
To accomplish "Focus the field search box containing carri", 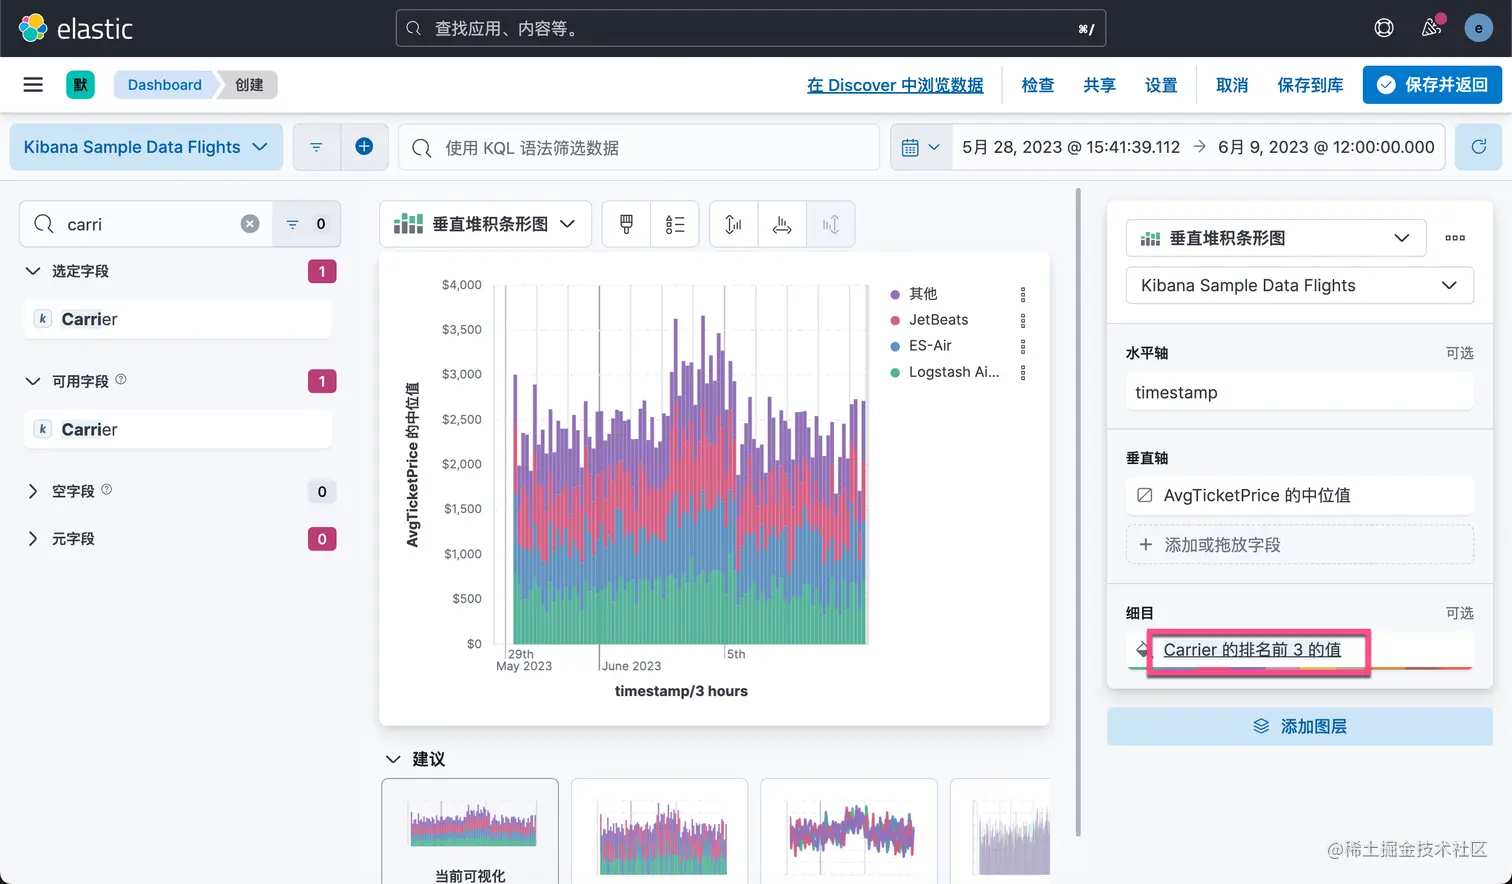I will (144, 224).
